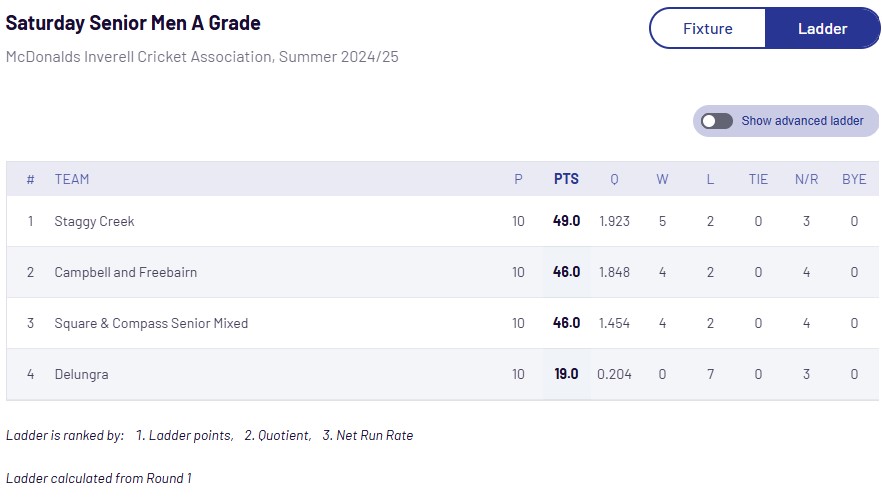Click the BYE column header
Viewport: 882px width, 498px height.
pos(854,179)
